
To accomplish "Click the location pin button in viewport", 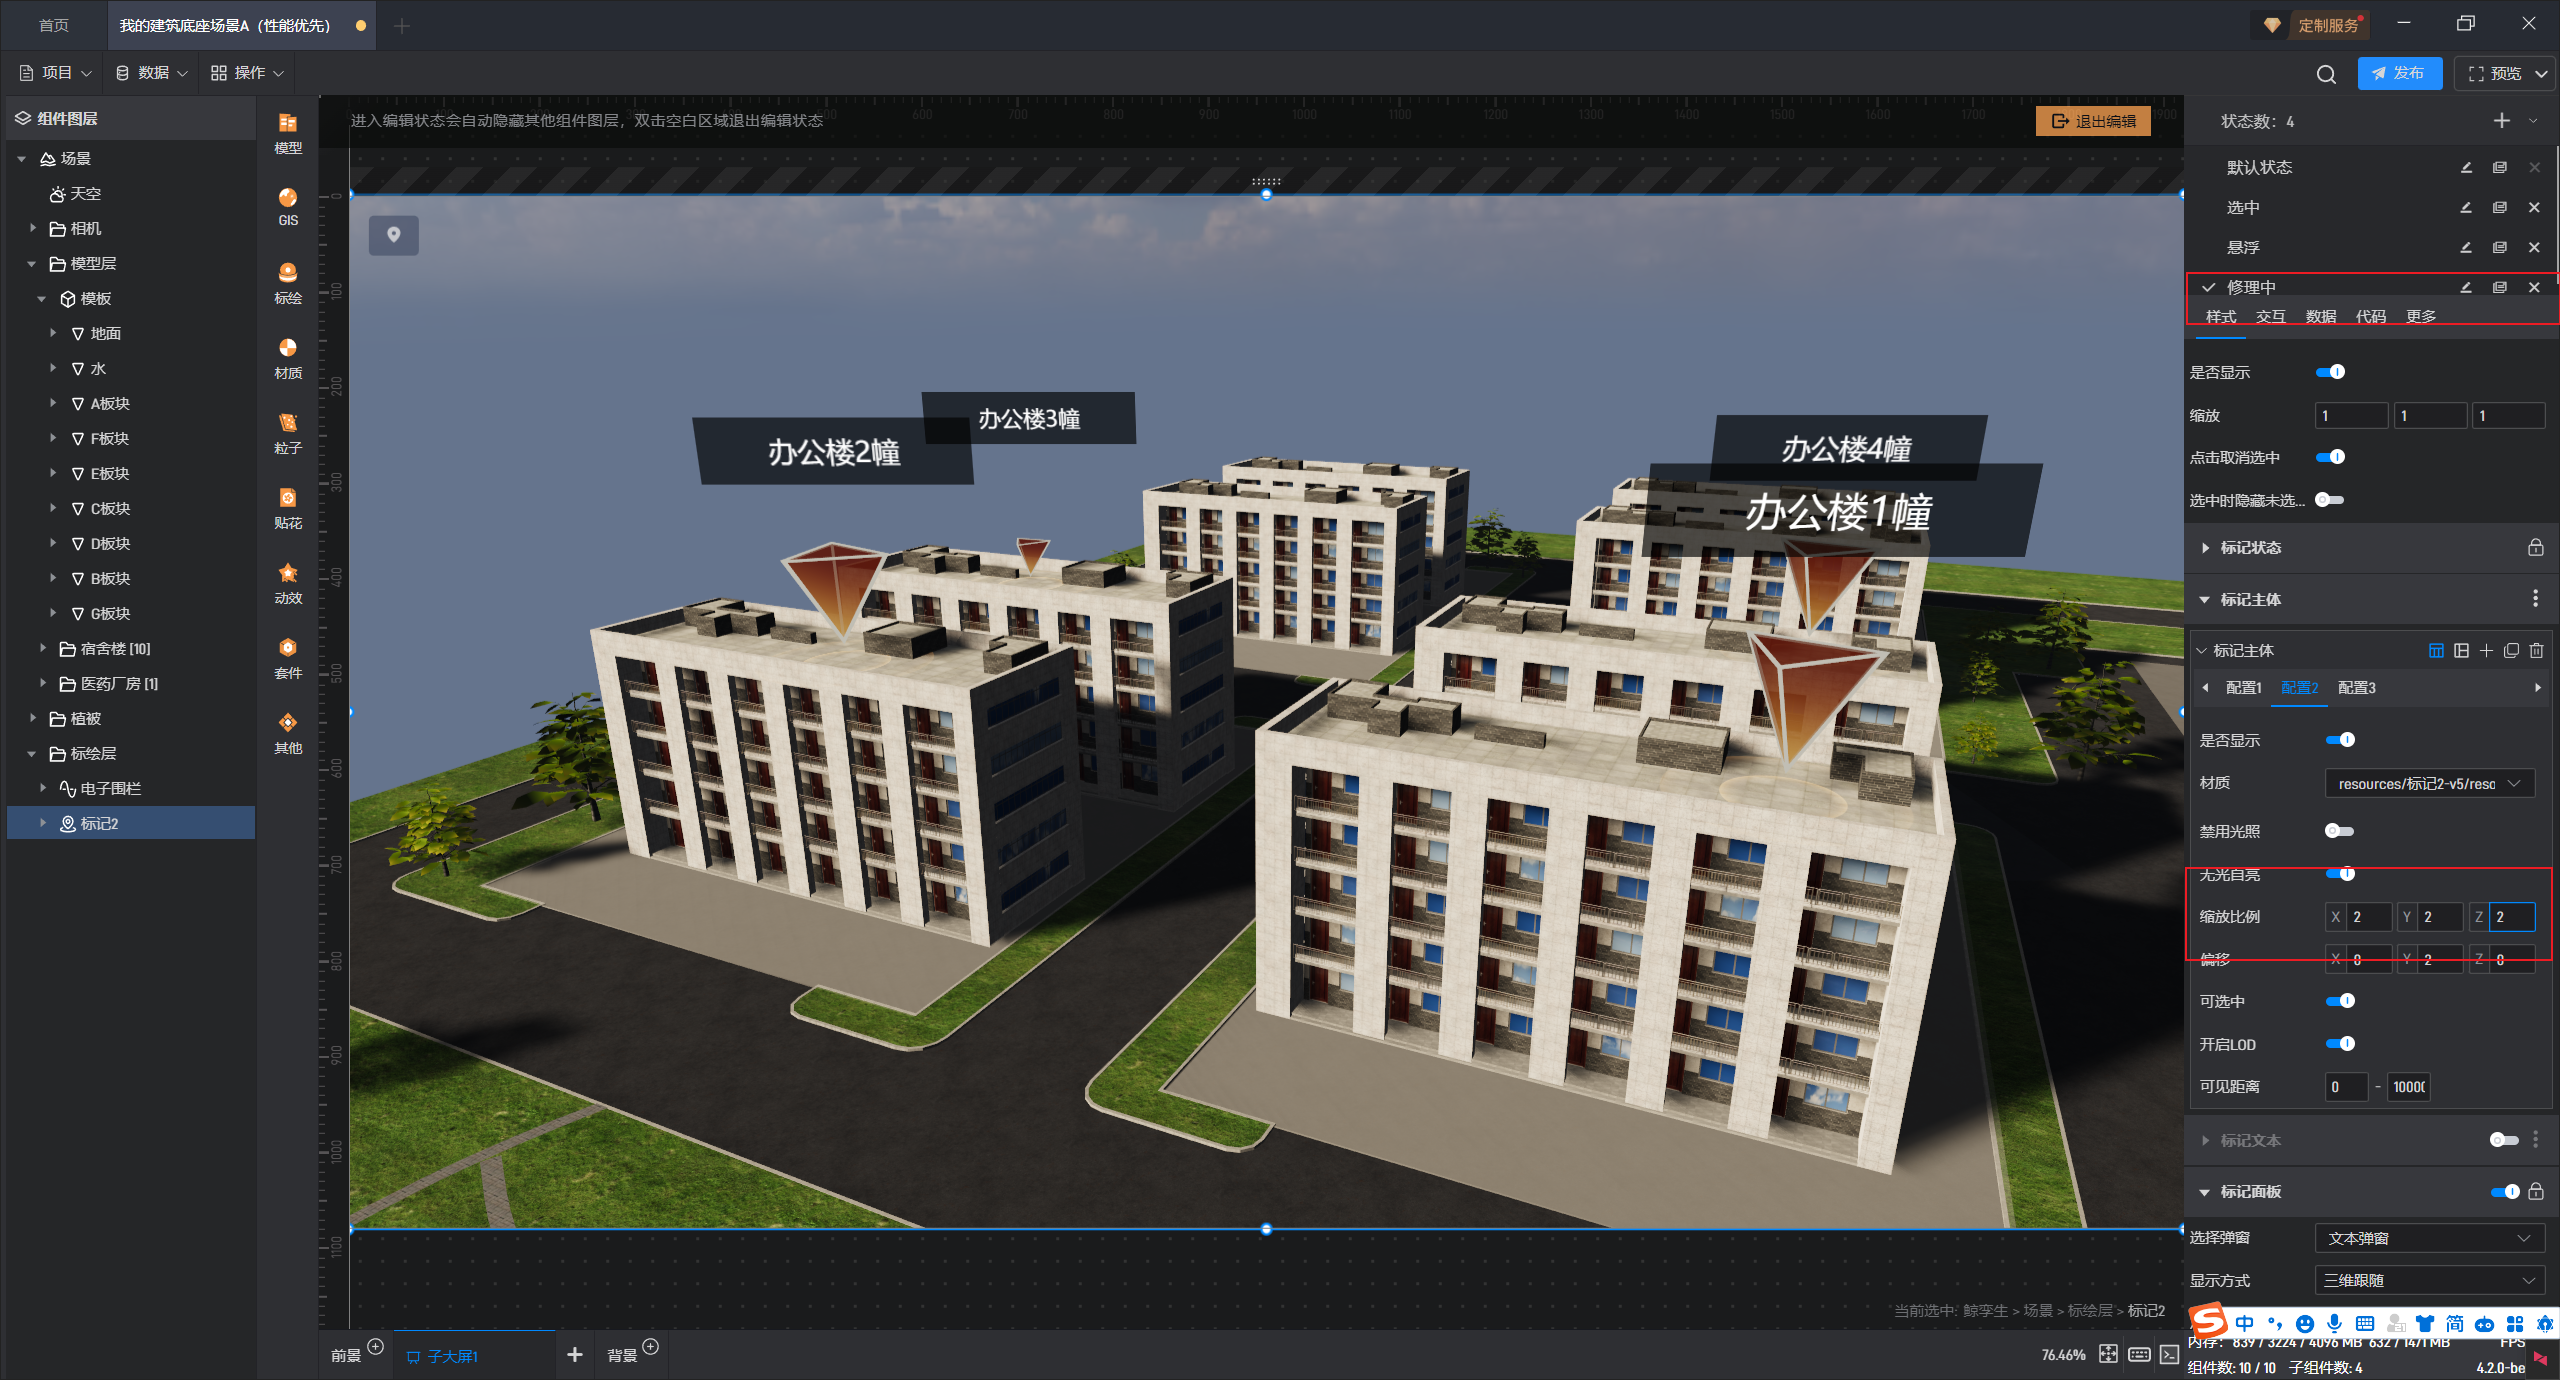I will (x=394, y=235).
